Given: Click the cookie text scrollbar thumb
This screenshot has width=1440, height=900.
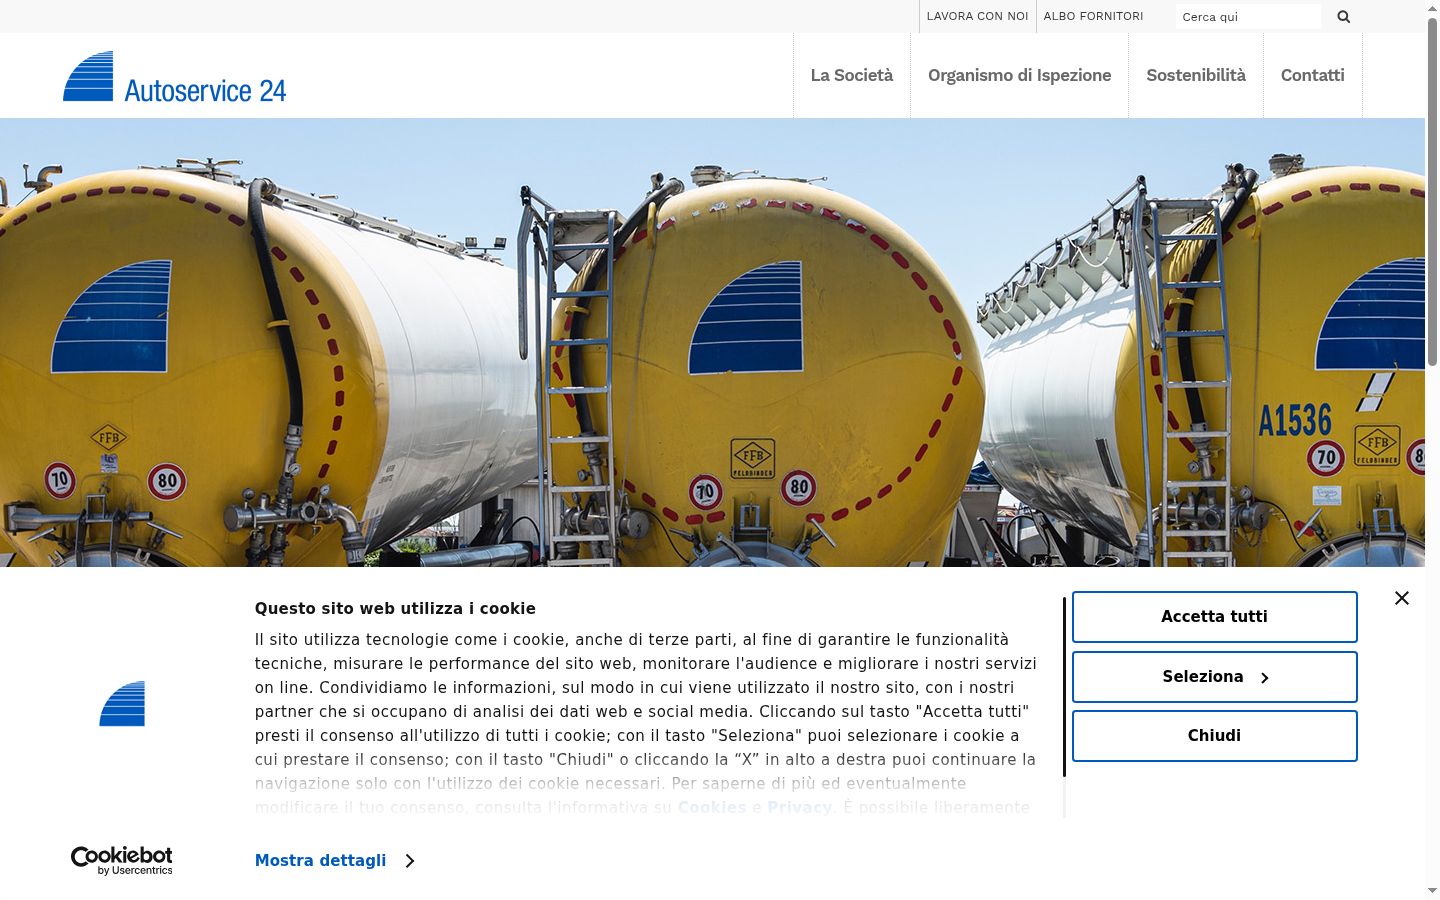Looking at the screenshot, I should (1064, 687).
